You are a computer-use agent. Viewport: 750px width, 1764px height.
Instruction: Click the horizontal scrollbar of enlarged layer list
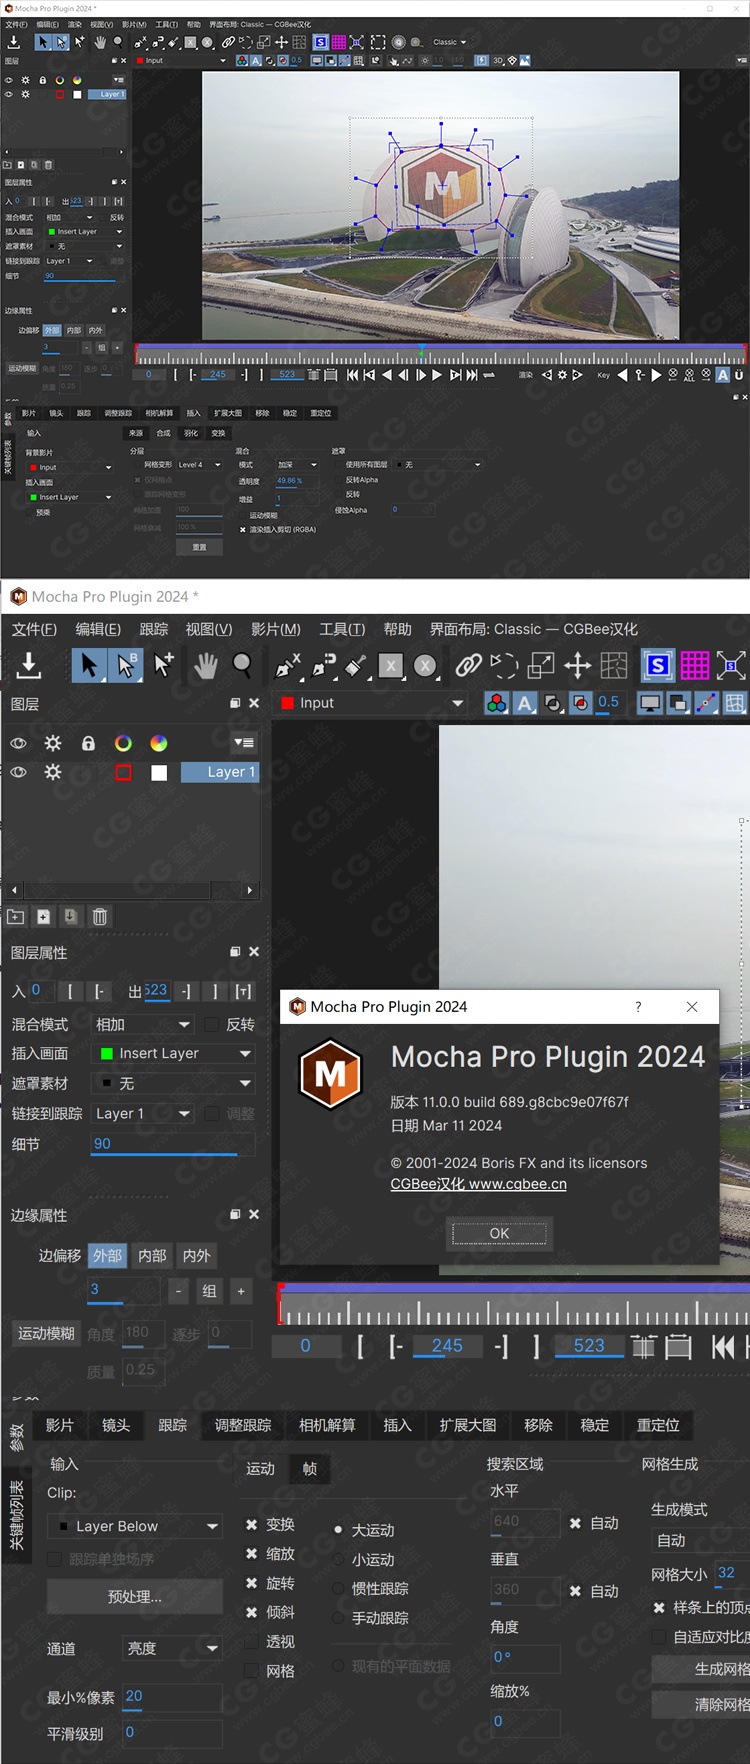(x=130, y=889)
